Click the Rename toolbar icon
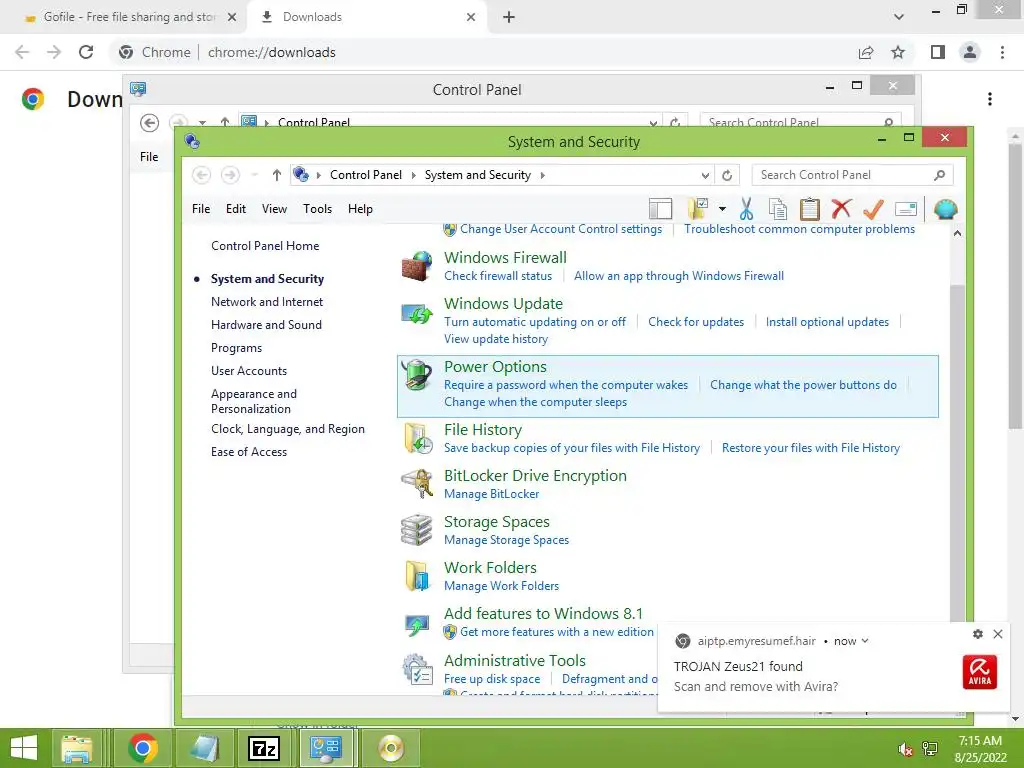The width and height of the screenshot is (1024, 768). pos(906,209)
